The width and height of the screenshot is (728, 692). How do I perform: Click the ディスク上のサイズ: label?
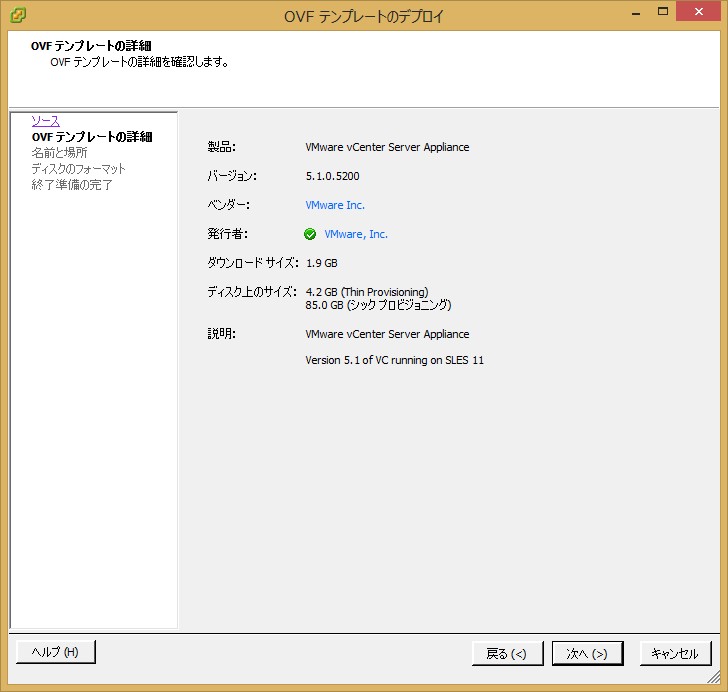(252, 292)
